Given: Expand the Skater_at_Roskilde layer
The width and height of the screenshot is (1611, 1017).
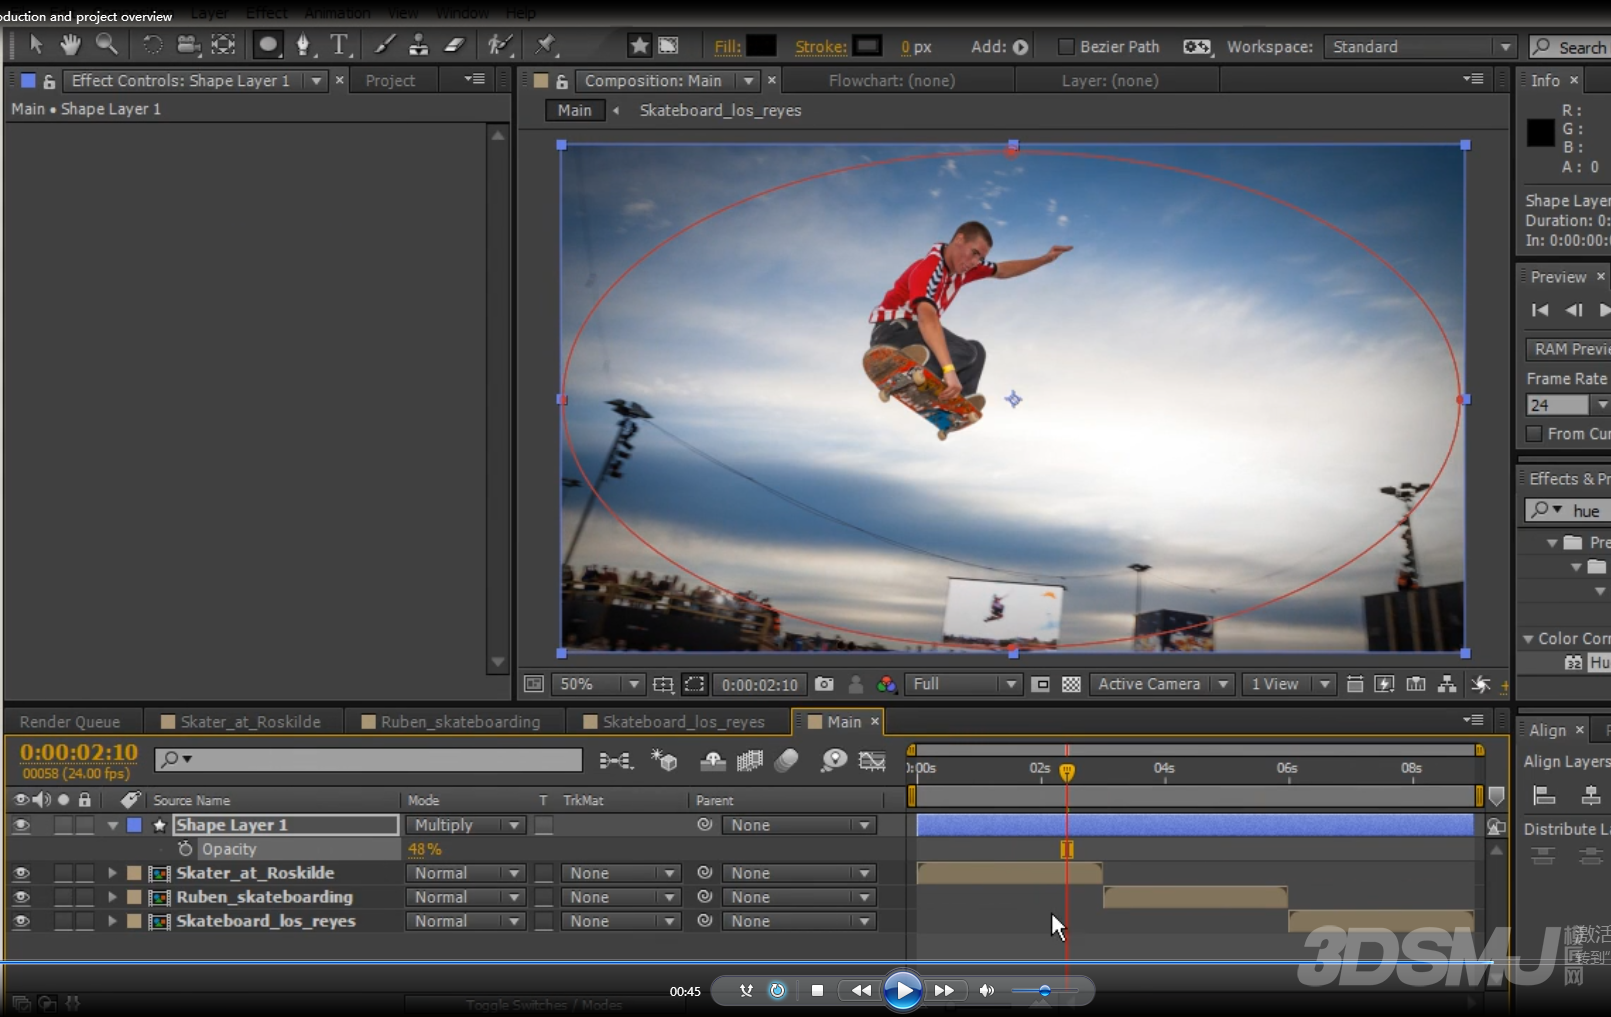Looking at the screenshot, I should click(112, 873).
